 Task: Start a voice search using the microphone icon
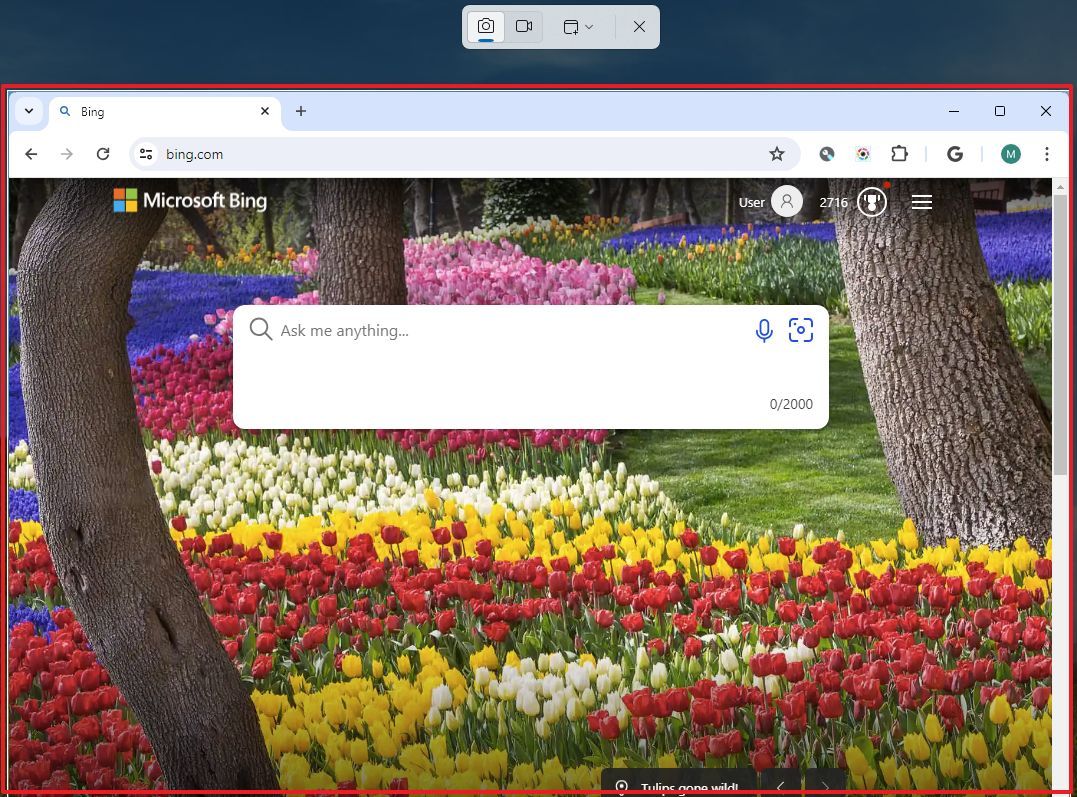tap(764, 330)
